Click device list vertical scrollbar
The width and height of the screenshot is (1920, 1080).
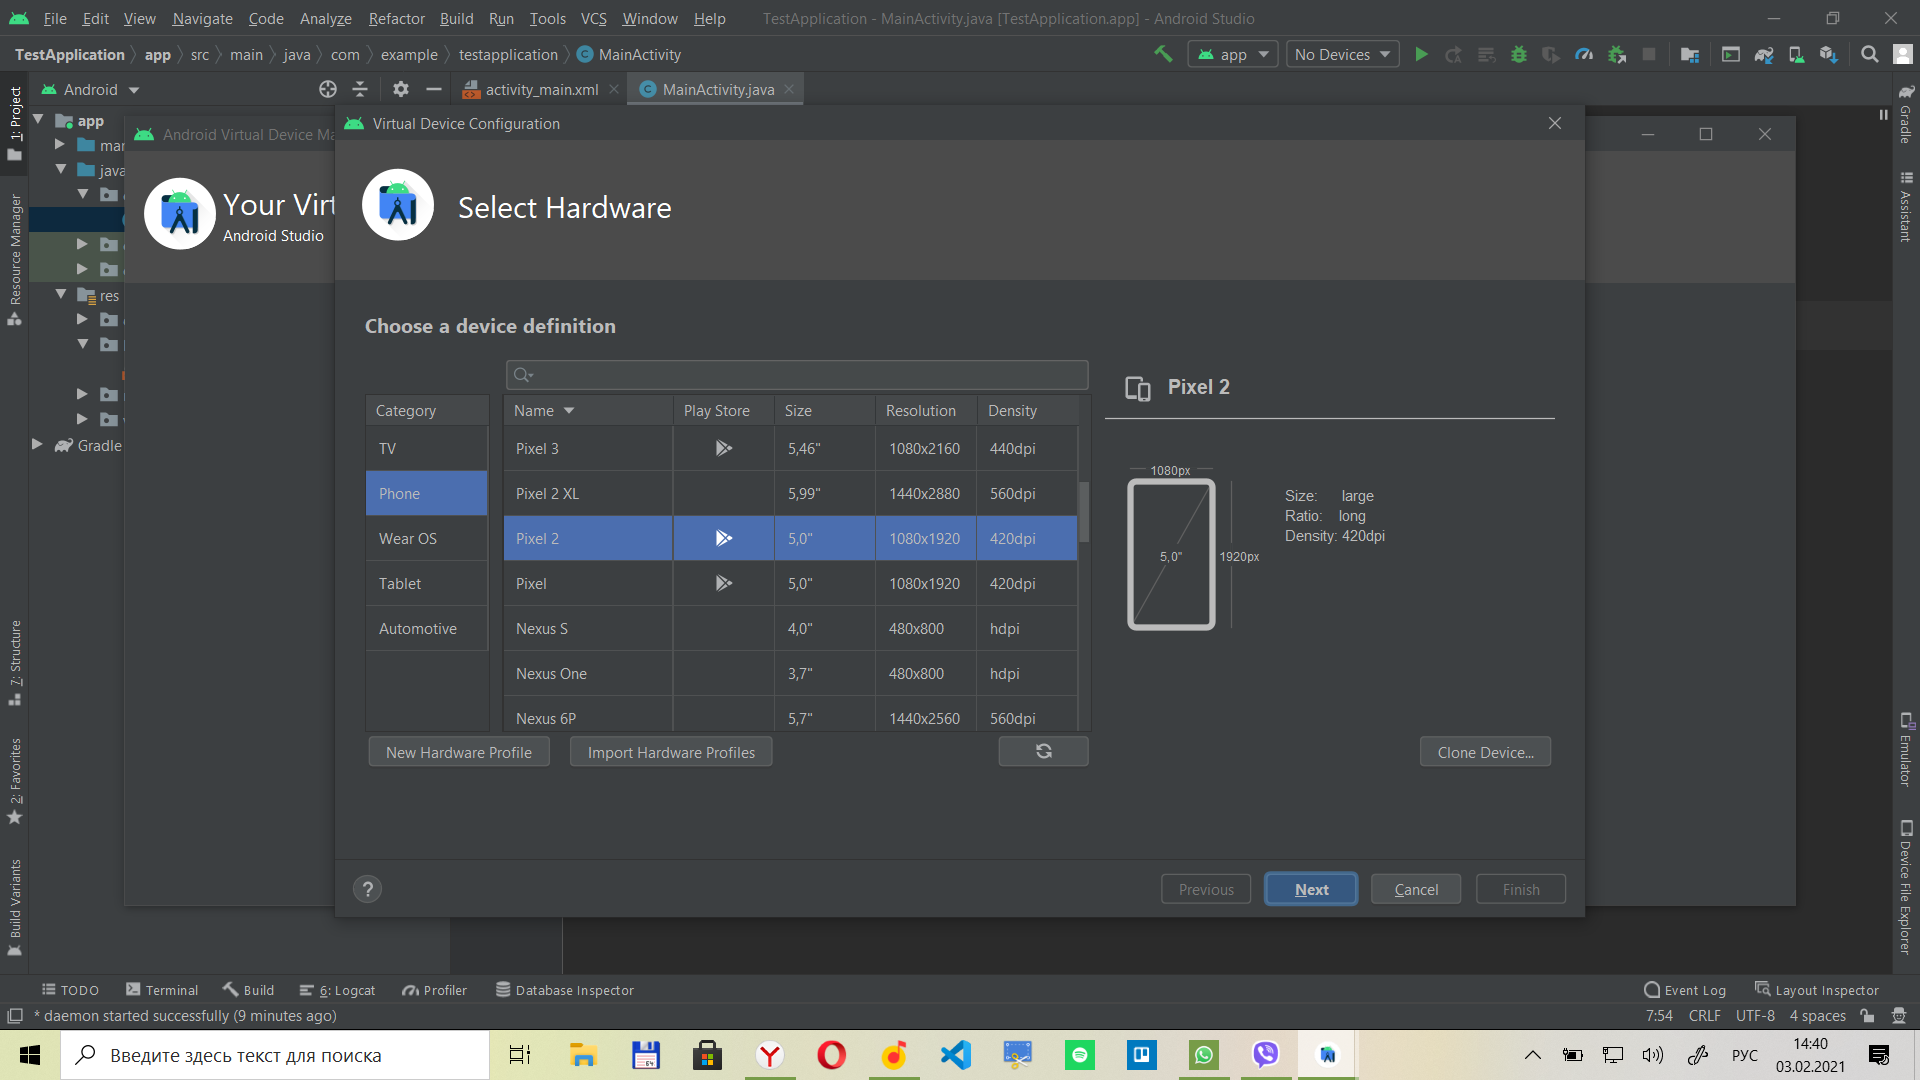1084,510
